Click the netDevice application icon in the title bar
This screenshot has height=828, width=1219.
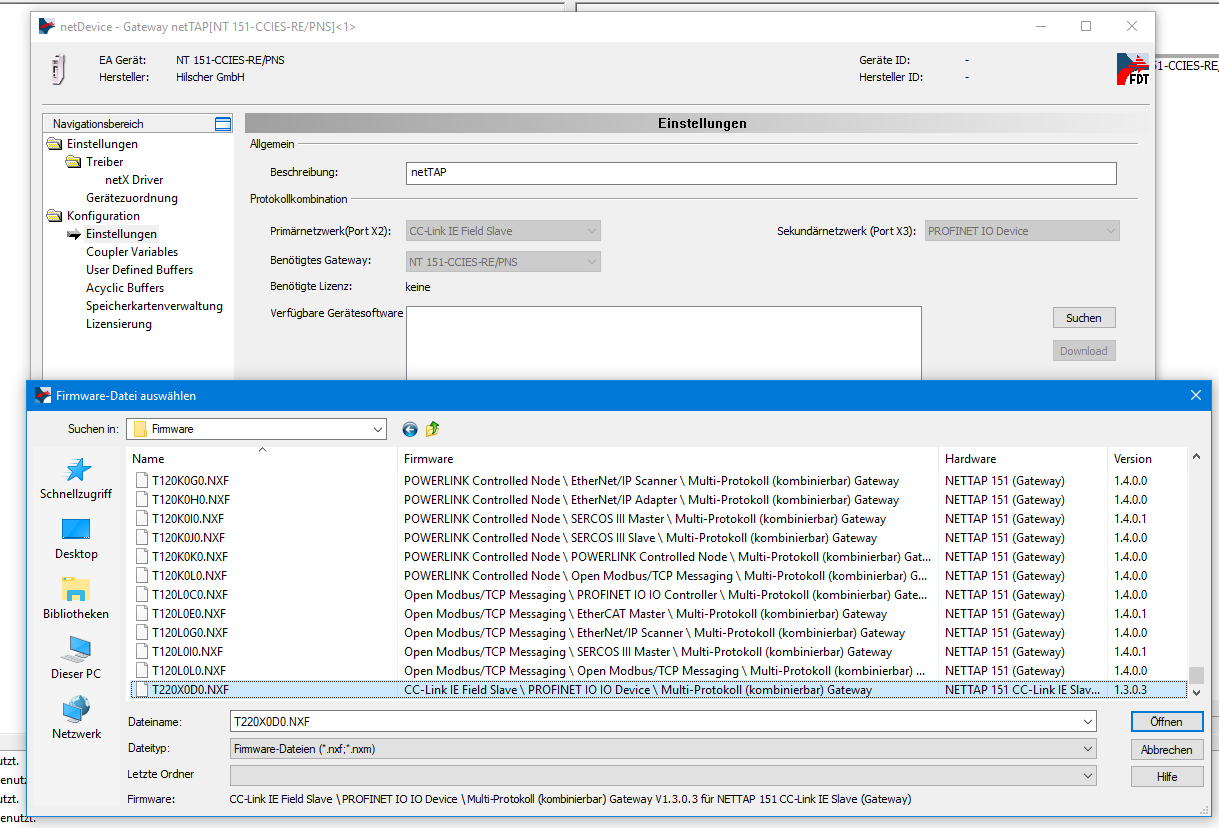pos(47,26)
